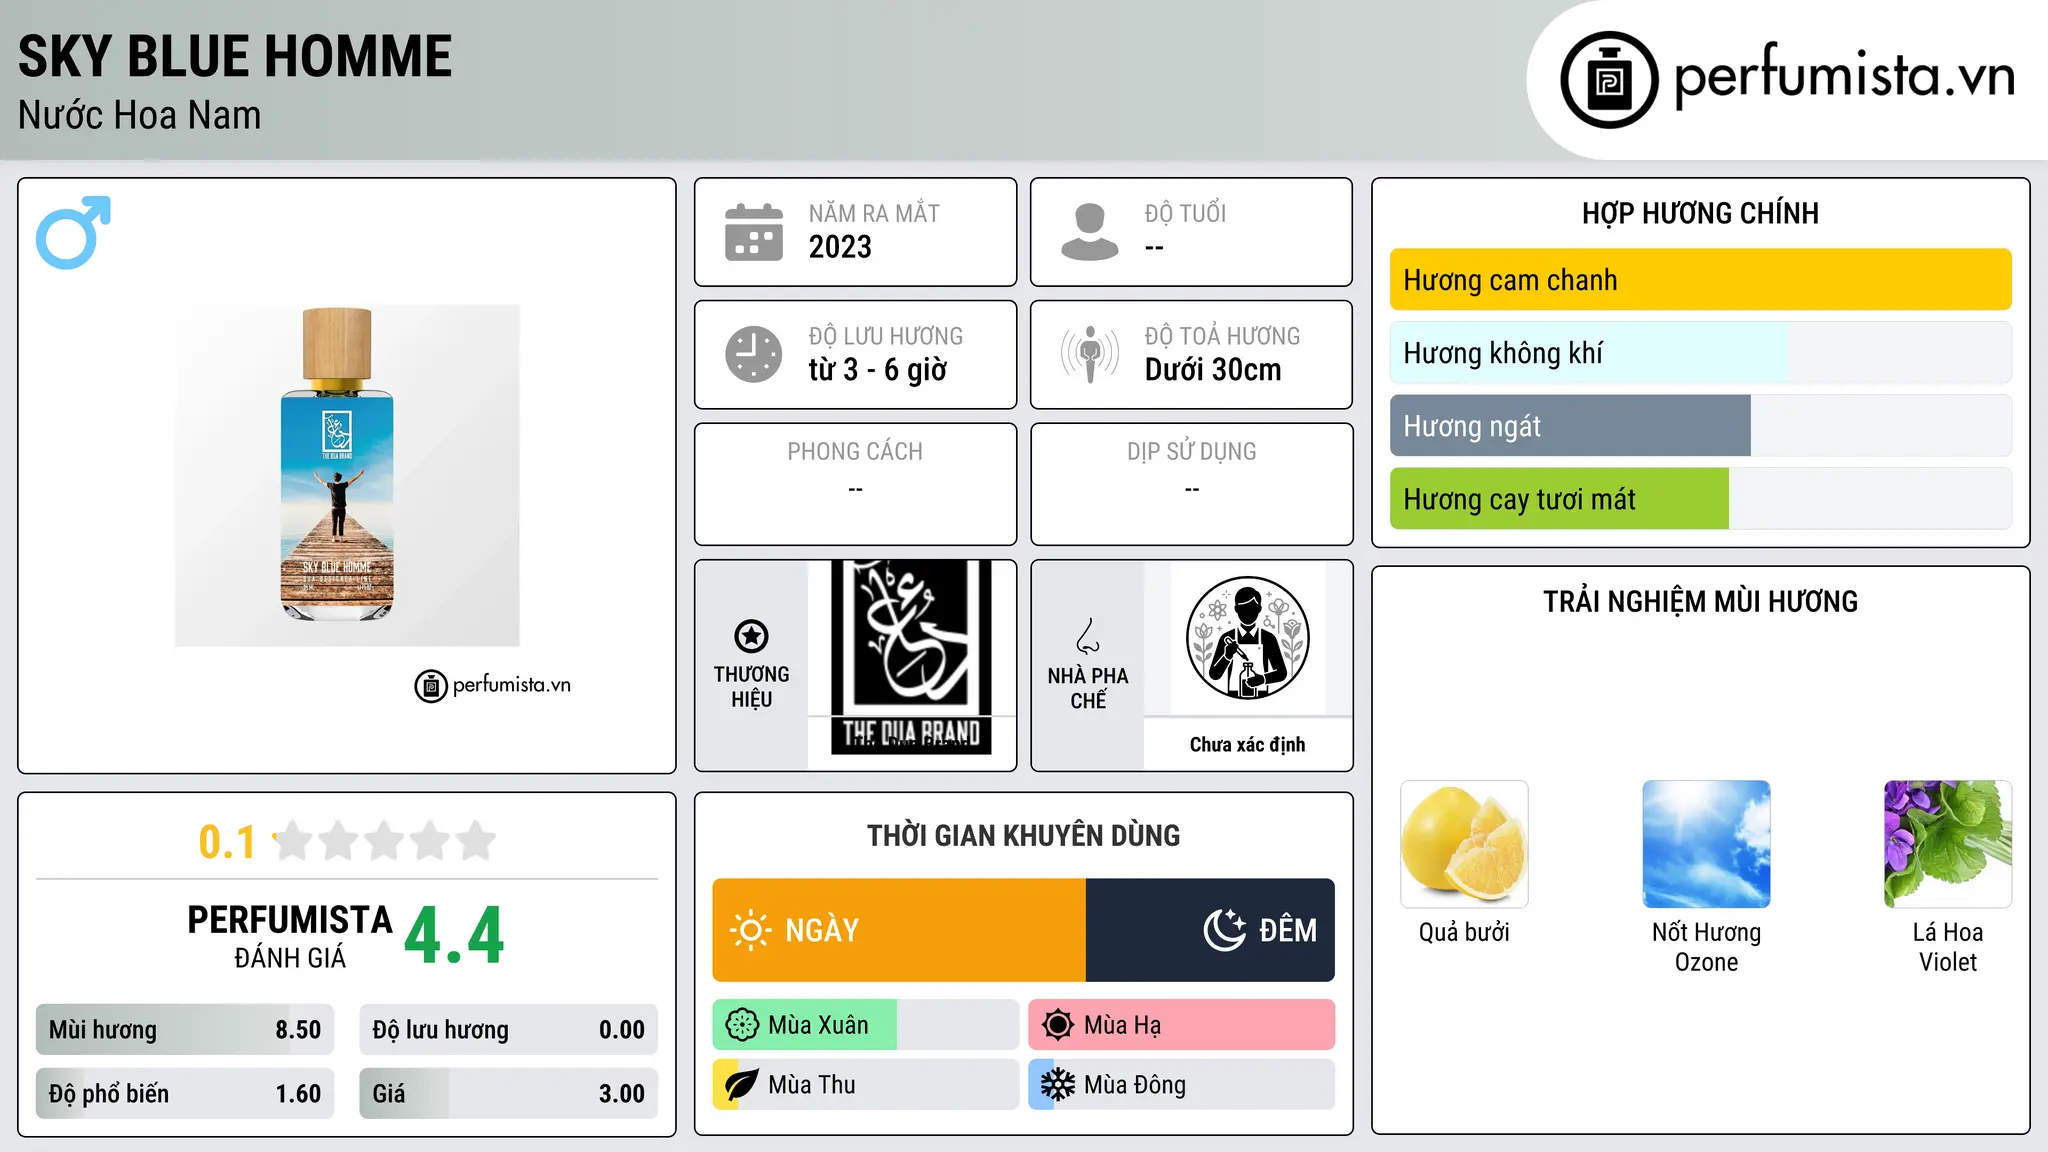
Task: Click the longevity value từ 3 - 6 giờ
Action: [877, 370]
